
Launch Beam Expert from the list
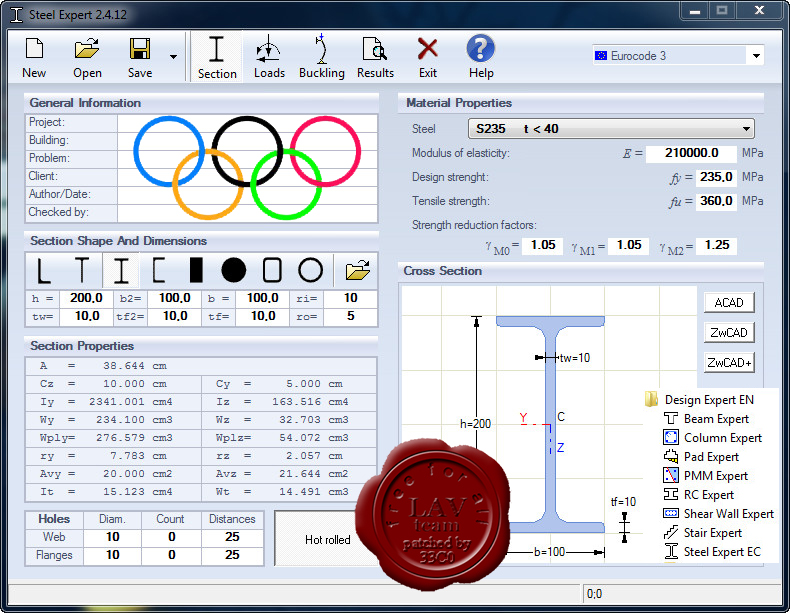coord(706,419)
